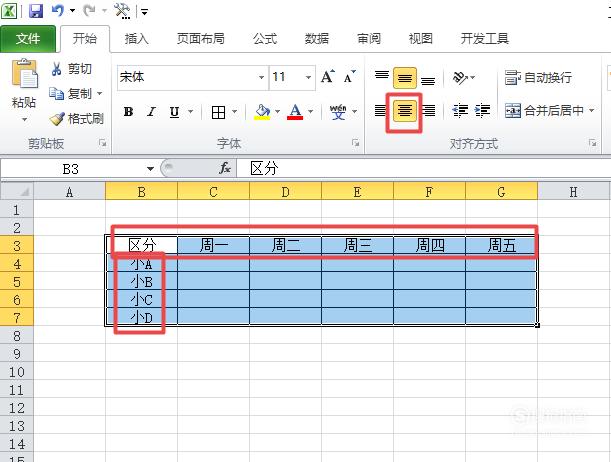Switch to the Insert (插入) tab
This screenshot has width=611, height=462.
(136, 39)
